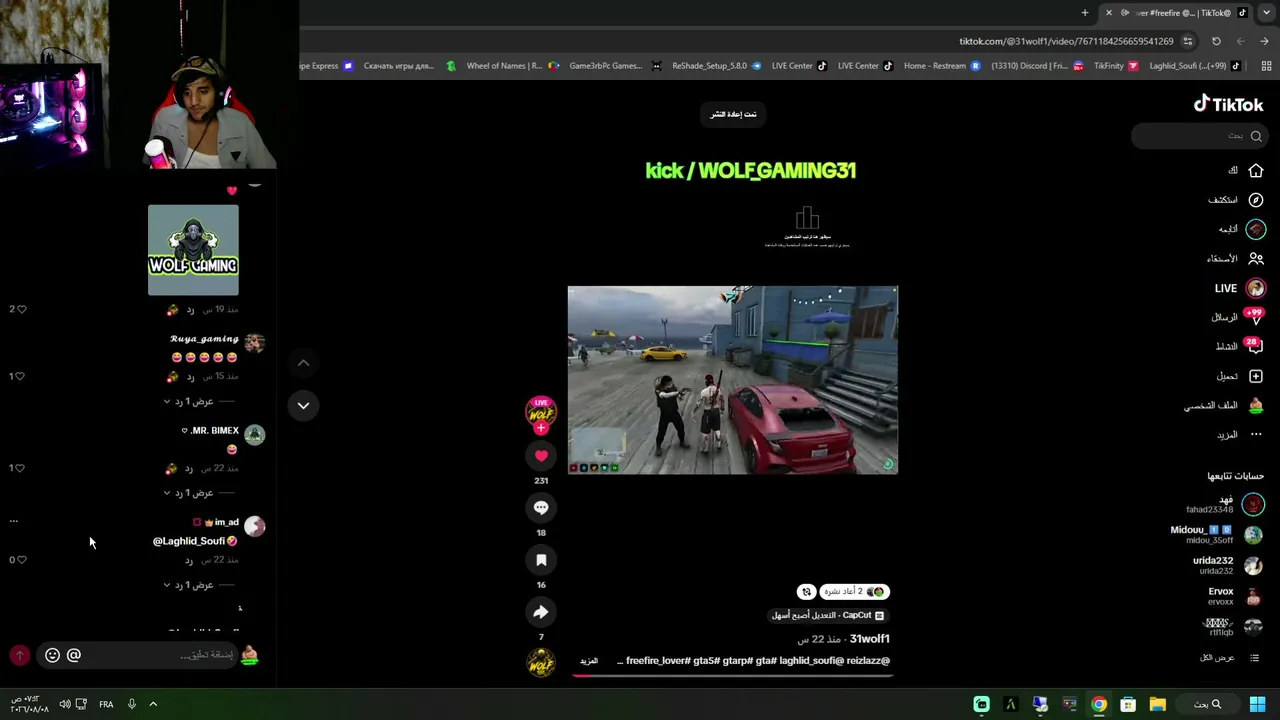Viewport: 1280px width, 720px height.
Task: Open the tab search dropdown in Chrome
Action: click(x=1267, y=12)
